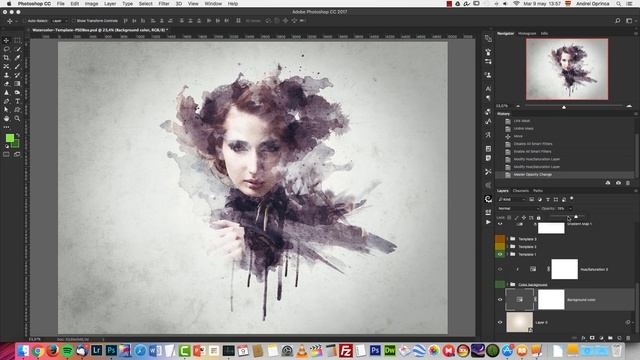Open the Auto-Select Layer dropdown
The image size is (640, 360).
(60, 21)
